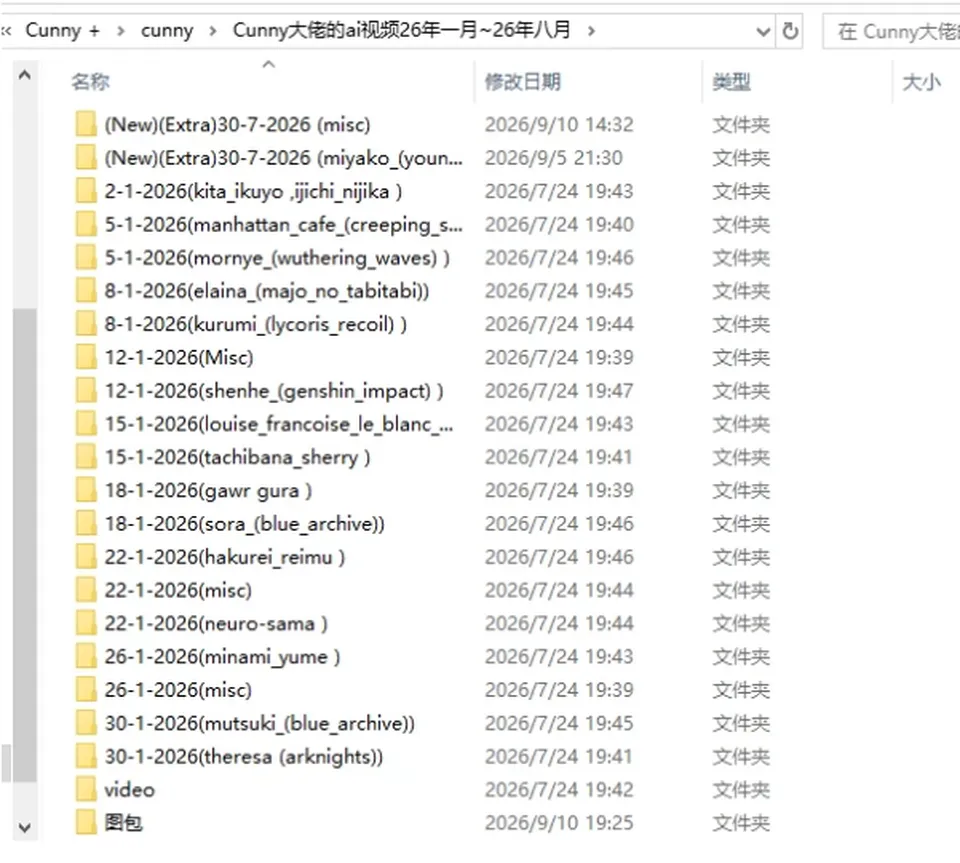Select the folder name "15-1-2026(tachibana_sherry )"
This screenshot has width=960, height=863.
[238, 457]
